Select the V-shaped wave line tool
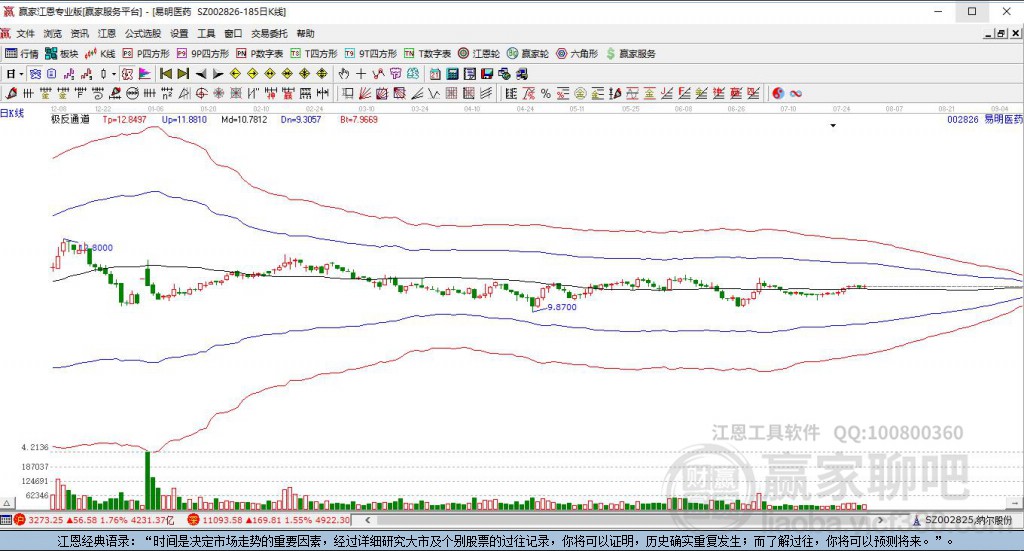The image size is (1024, 551). (x=434, y=93)
